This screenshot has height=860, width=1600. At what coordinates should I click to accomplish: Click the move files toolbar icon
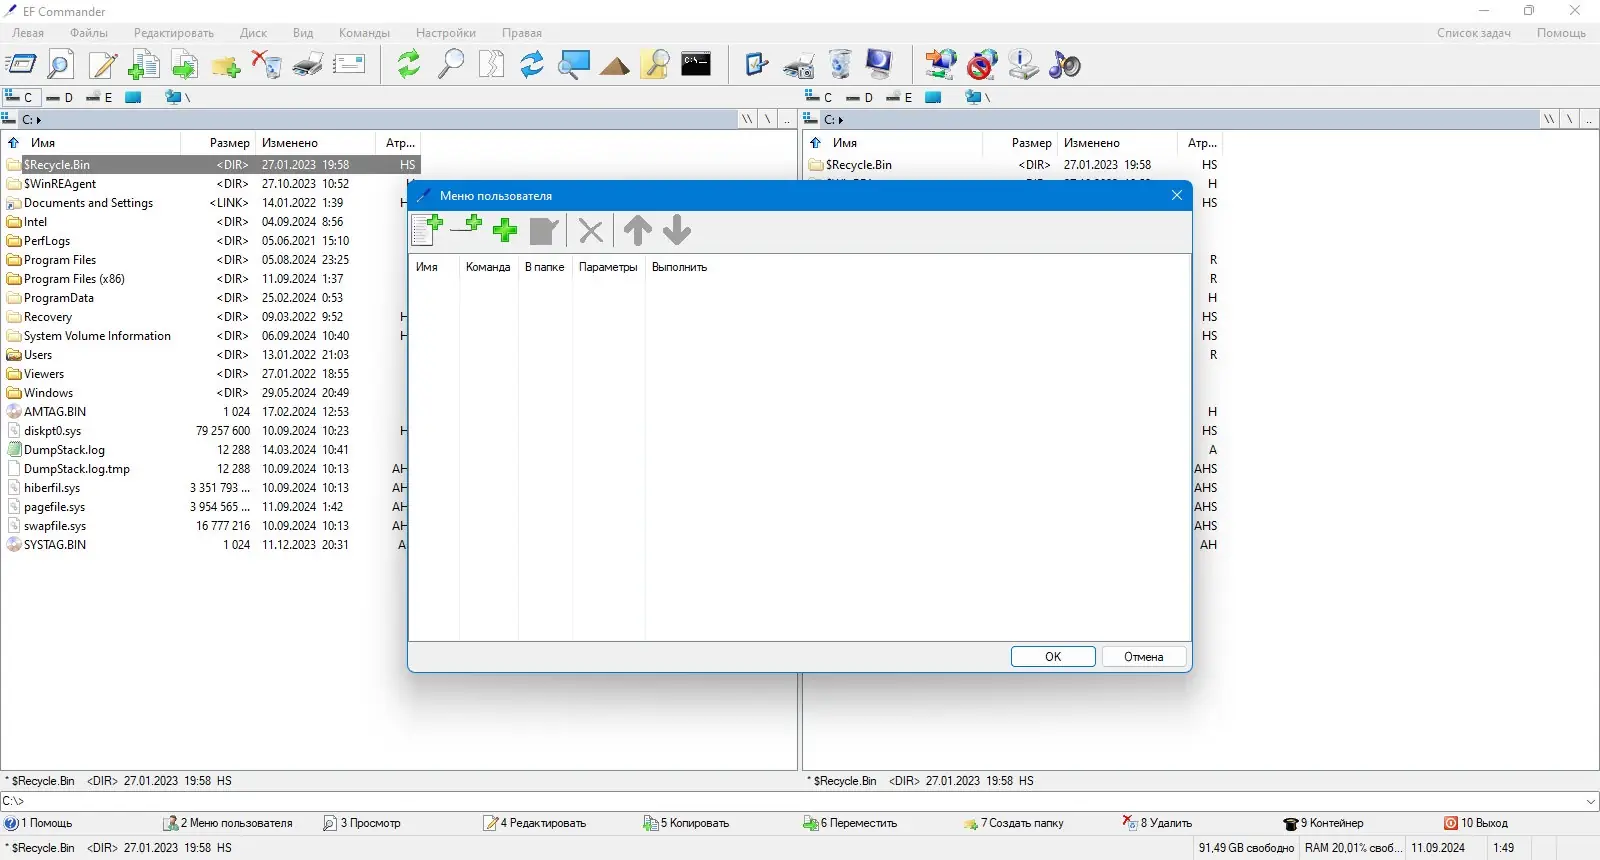(x=185, y=65)
